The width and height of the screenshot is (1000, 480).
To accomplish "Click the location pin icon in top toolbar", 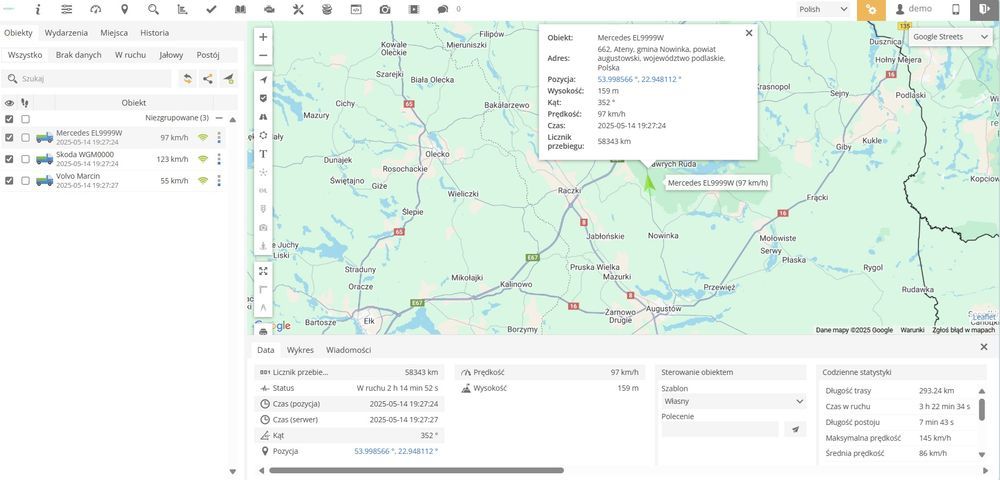I will pos(124,10).
